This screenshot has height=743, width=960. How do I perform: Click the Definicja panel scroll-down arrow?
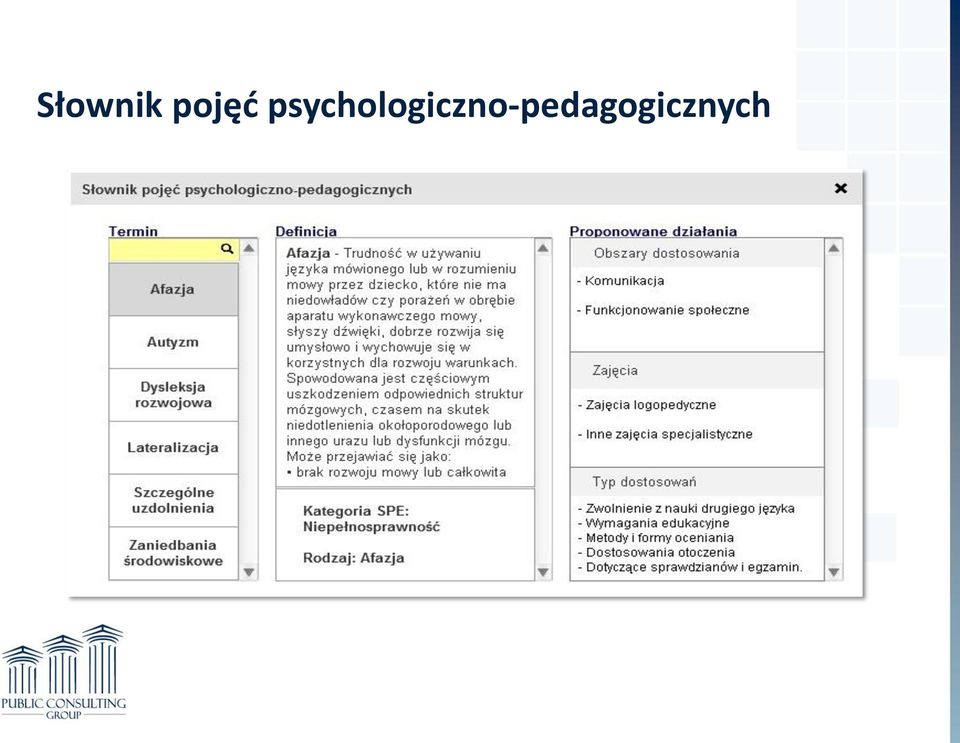point(543,572)
